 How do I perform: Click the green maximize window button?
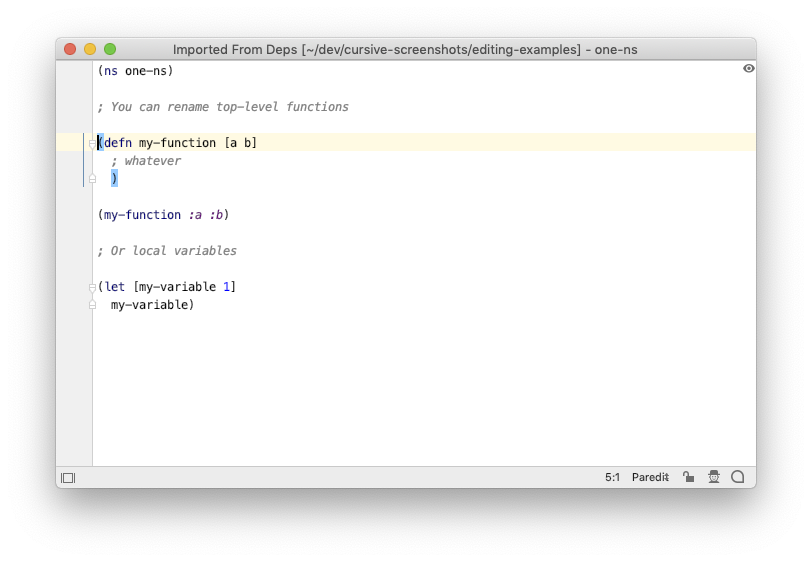(110, 49)
